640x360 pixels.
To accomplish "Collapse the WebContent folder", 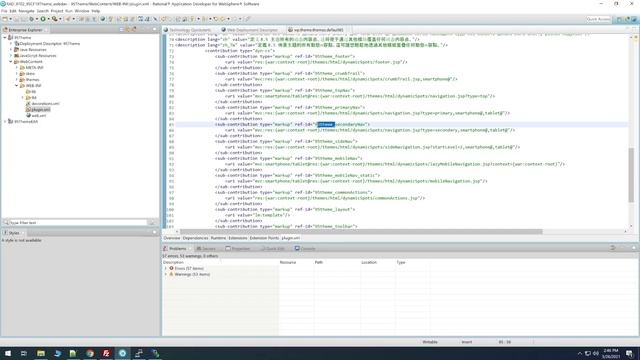I will click(x=11, y=62).
